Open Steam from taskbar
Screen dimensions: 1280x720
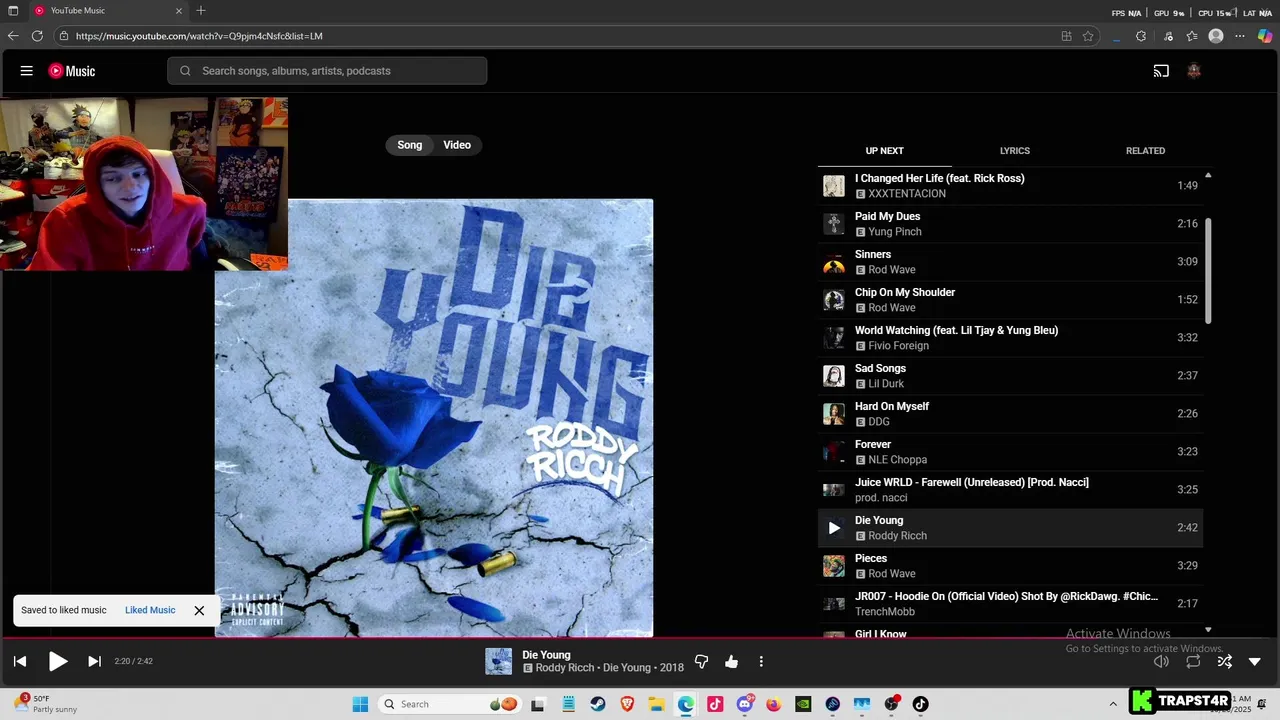(597, 704)
